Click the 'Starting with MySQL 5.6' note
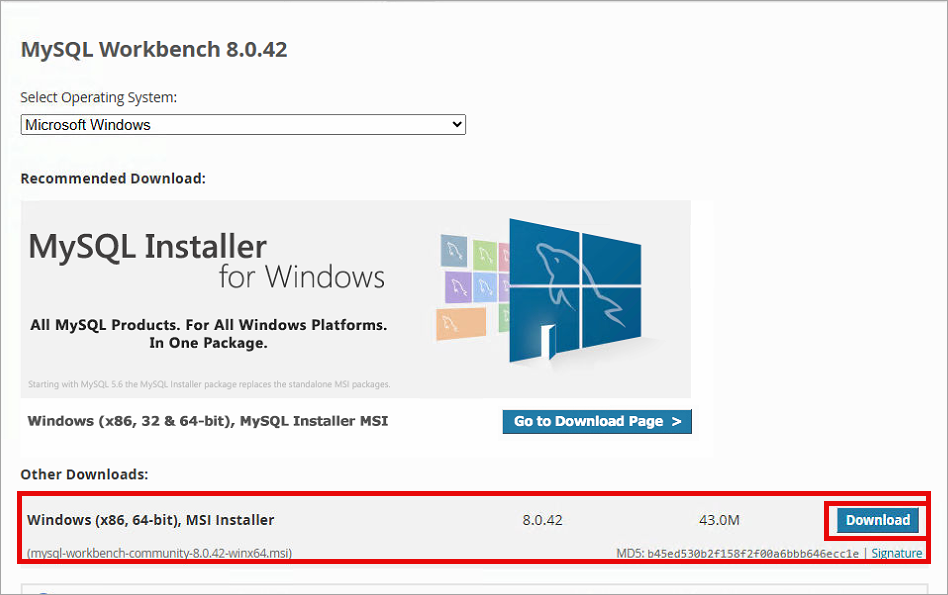The width and height of the screenshot is (948, 595). tap(209, 384)
